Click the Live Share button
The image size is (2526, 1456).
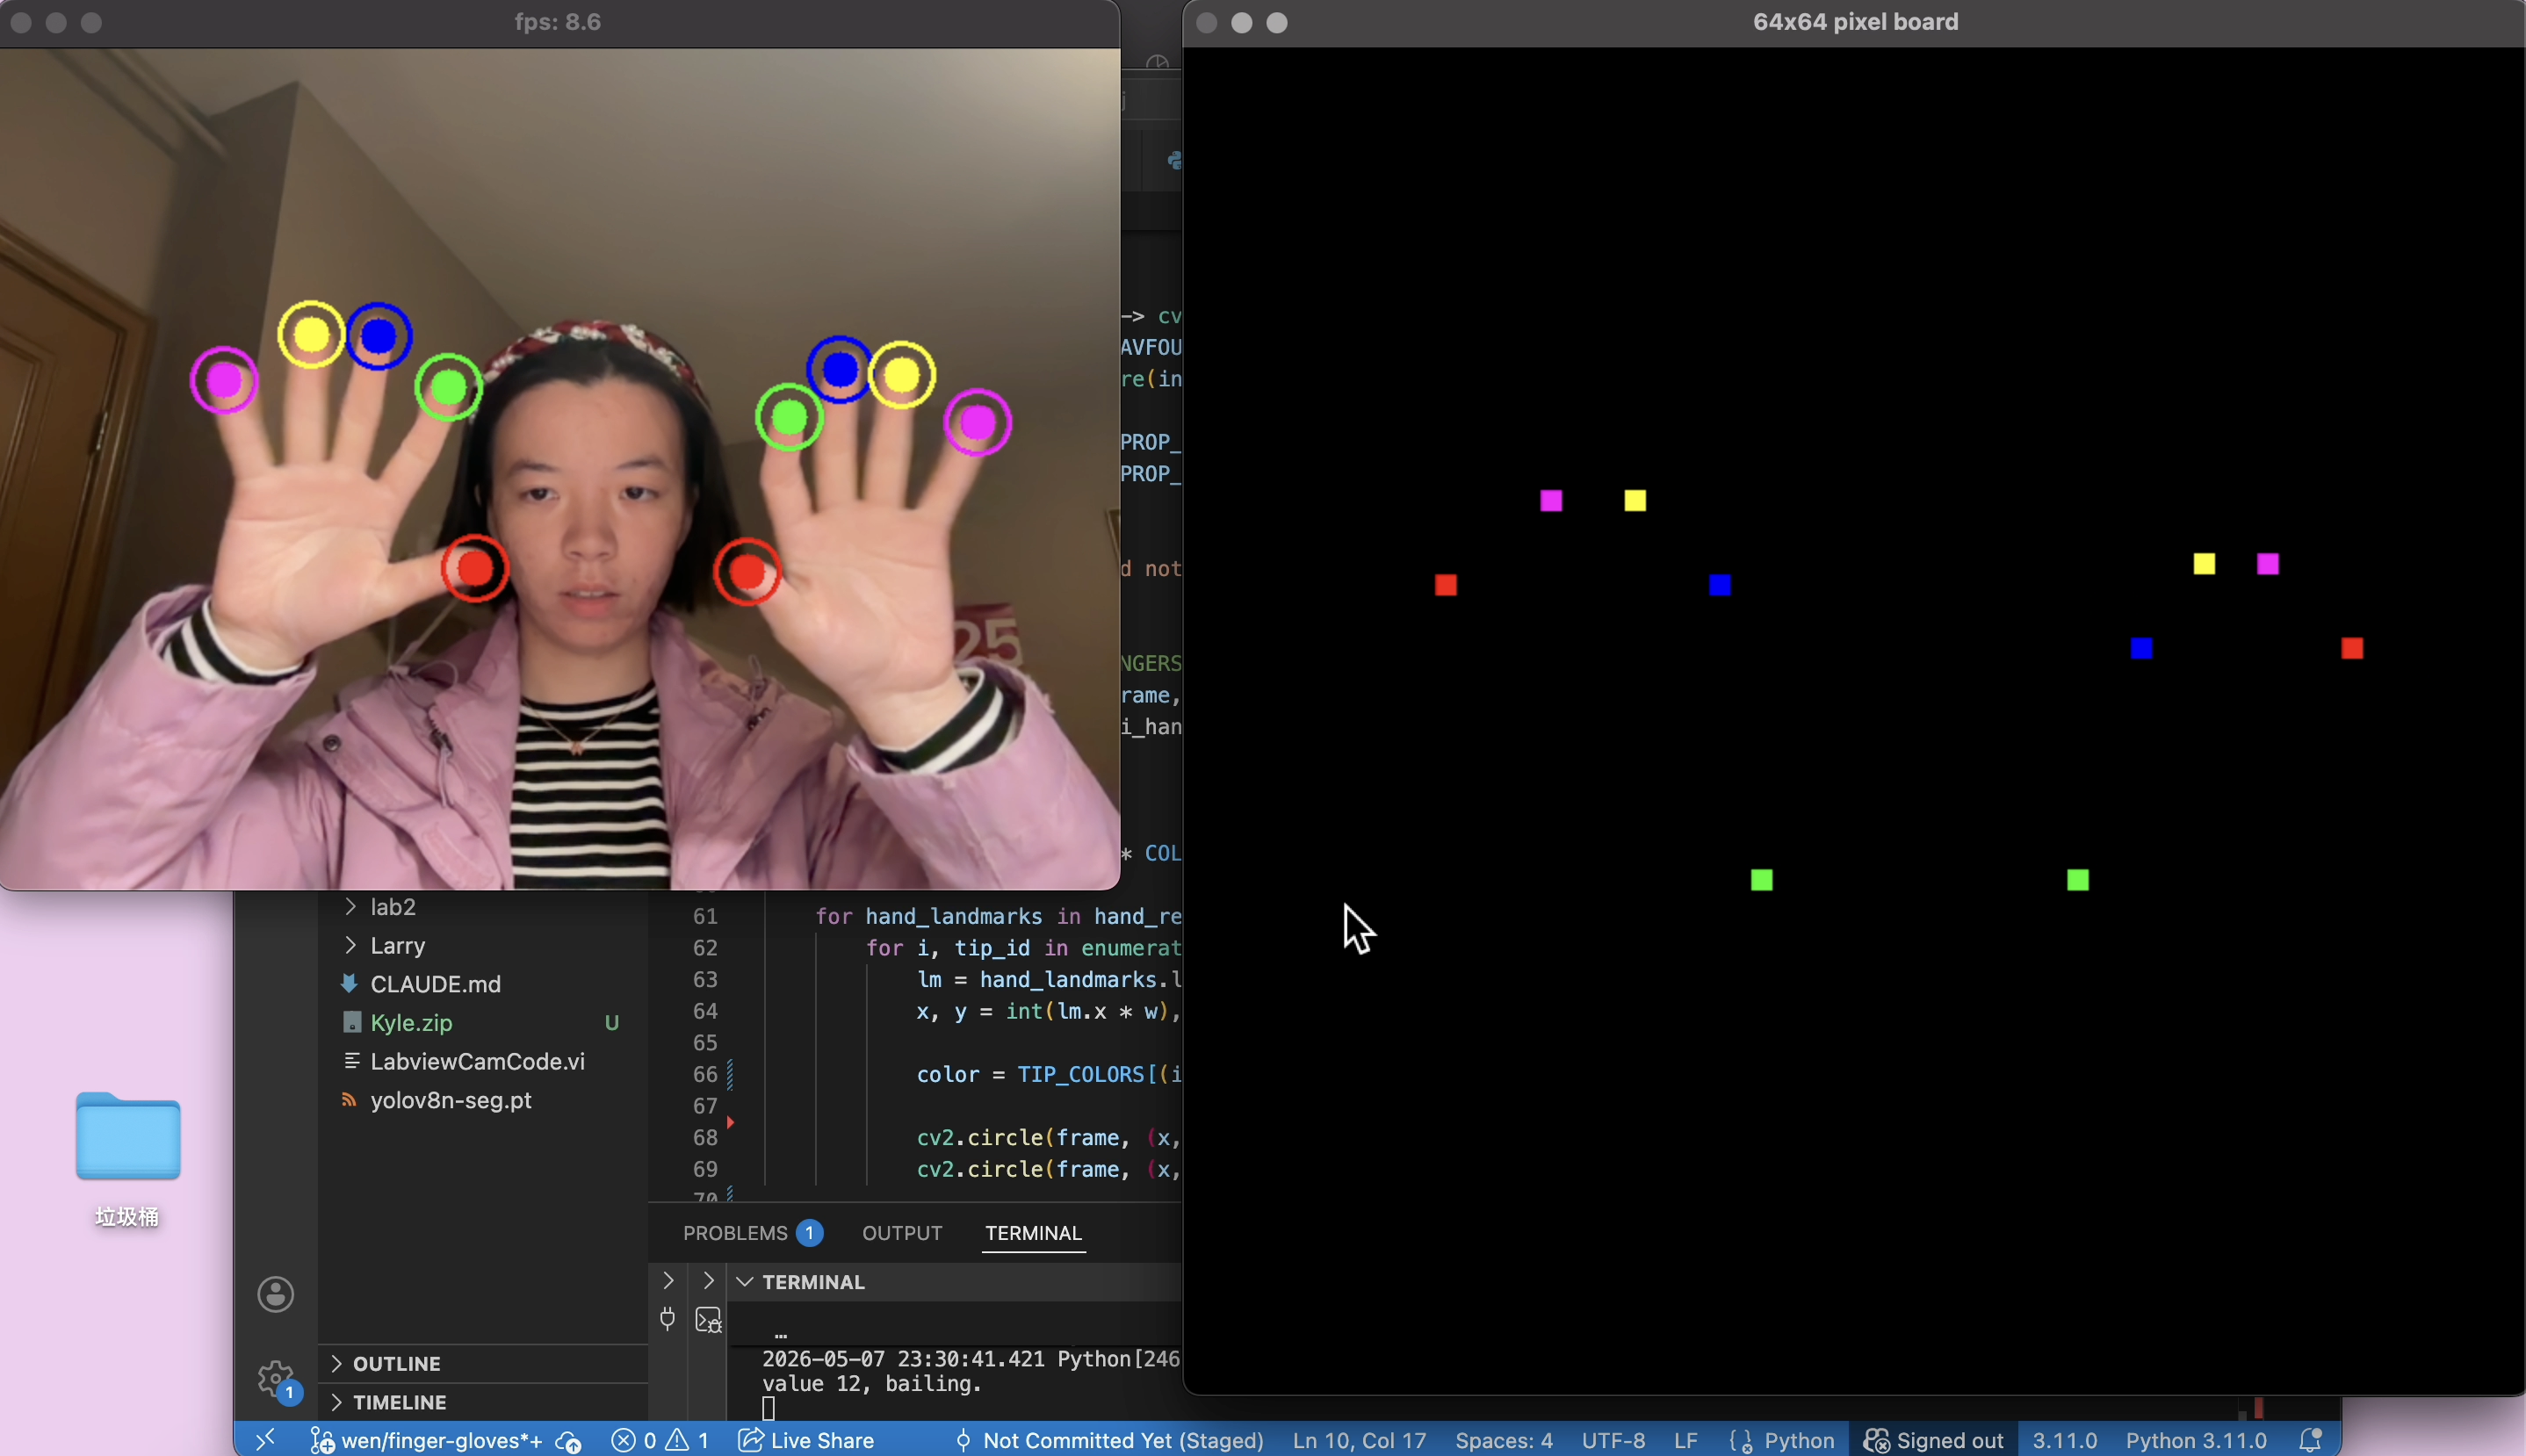[806, 1440]
